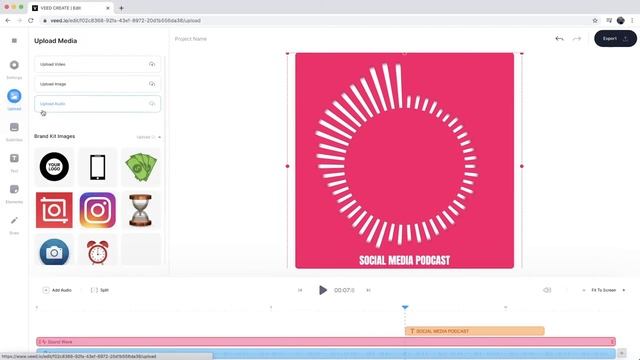Reload the browser page
The image size is (640, 360).
coord(31,20)
